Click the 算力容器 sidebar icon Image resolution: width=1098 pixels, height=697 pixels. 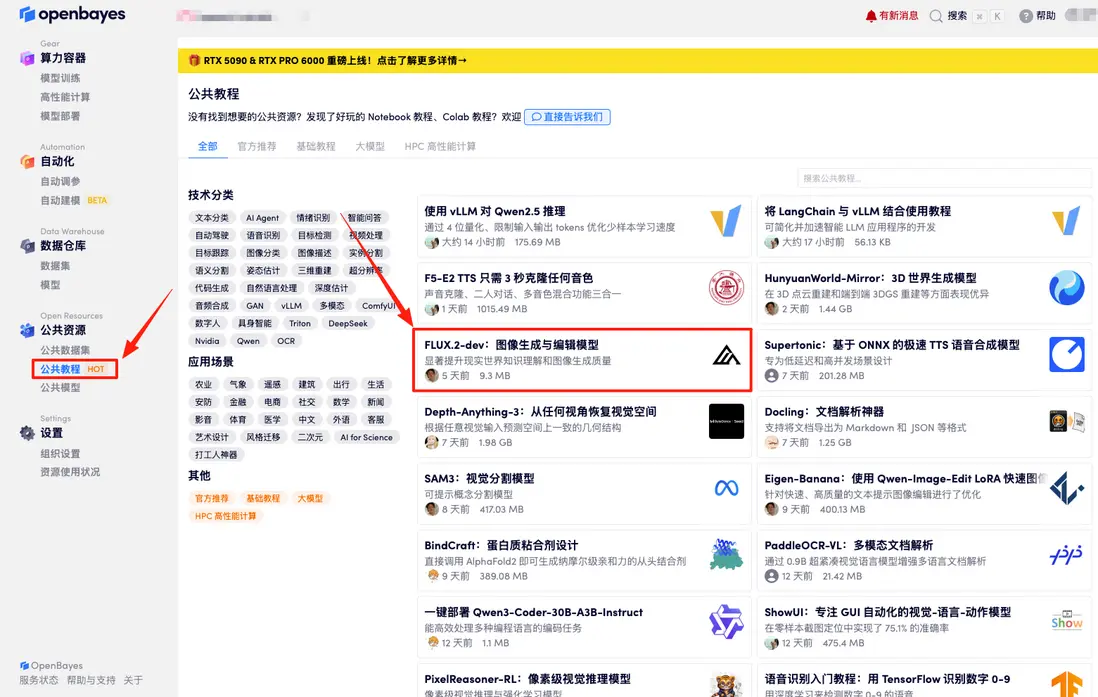pos(27,58)
